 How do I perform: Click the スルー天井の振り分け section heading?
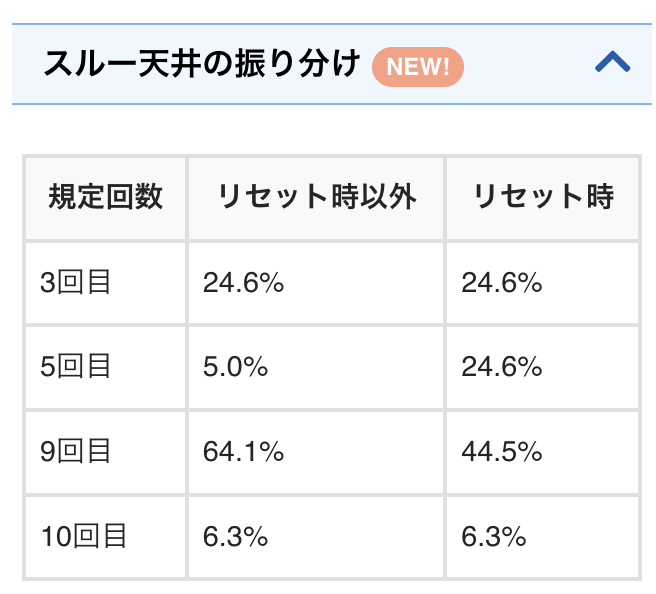point(201,65)
